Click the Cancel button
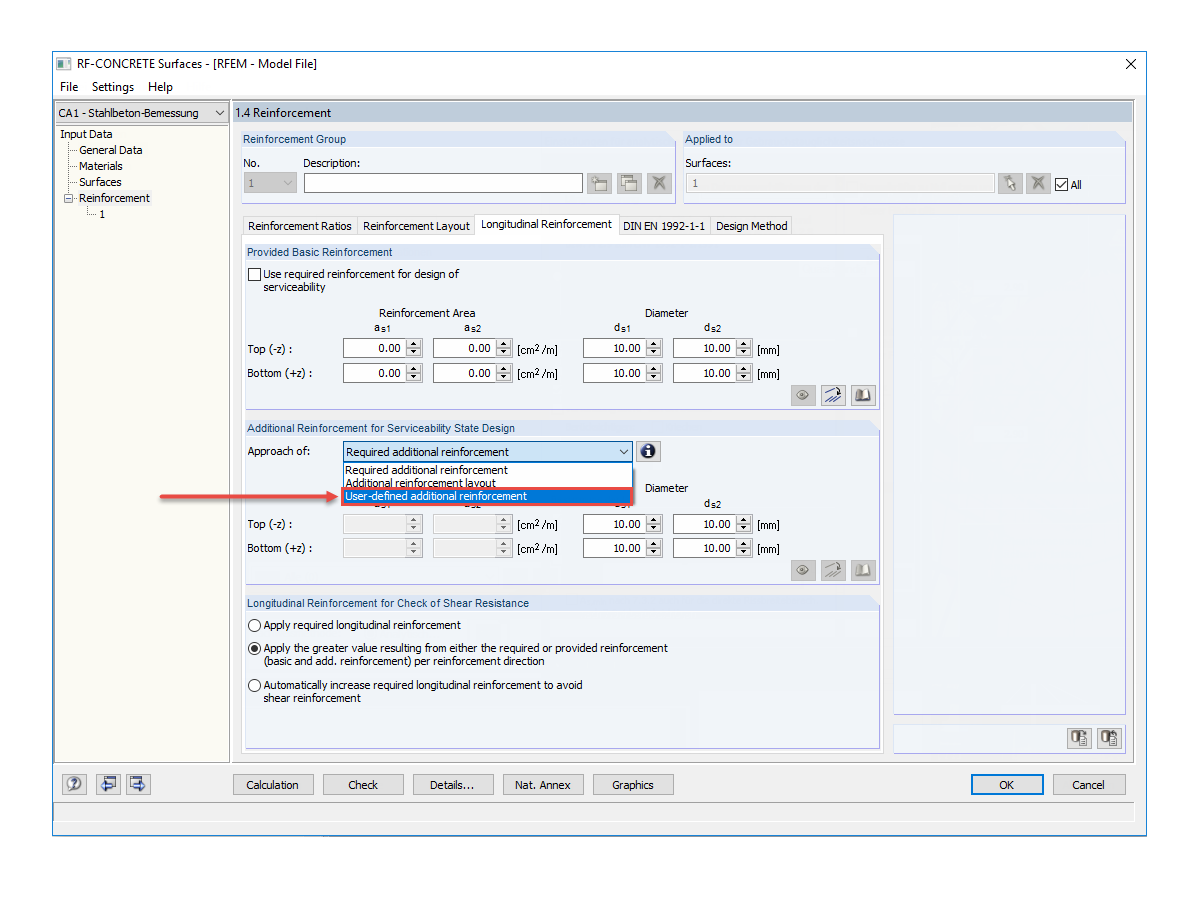The height and width of the screenshot is (900, 1200). tap(1089, 785)
